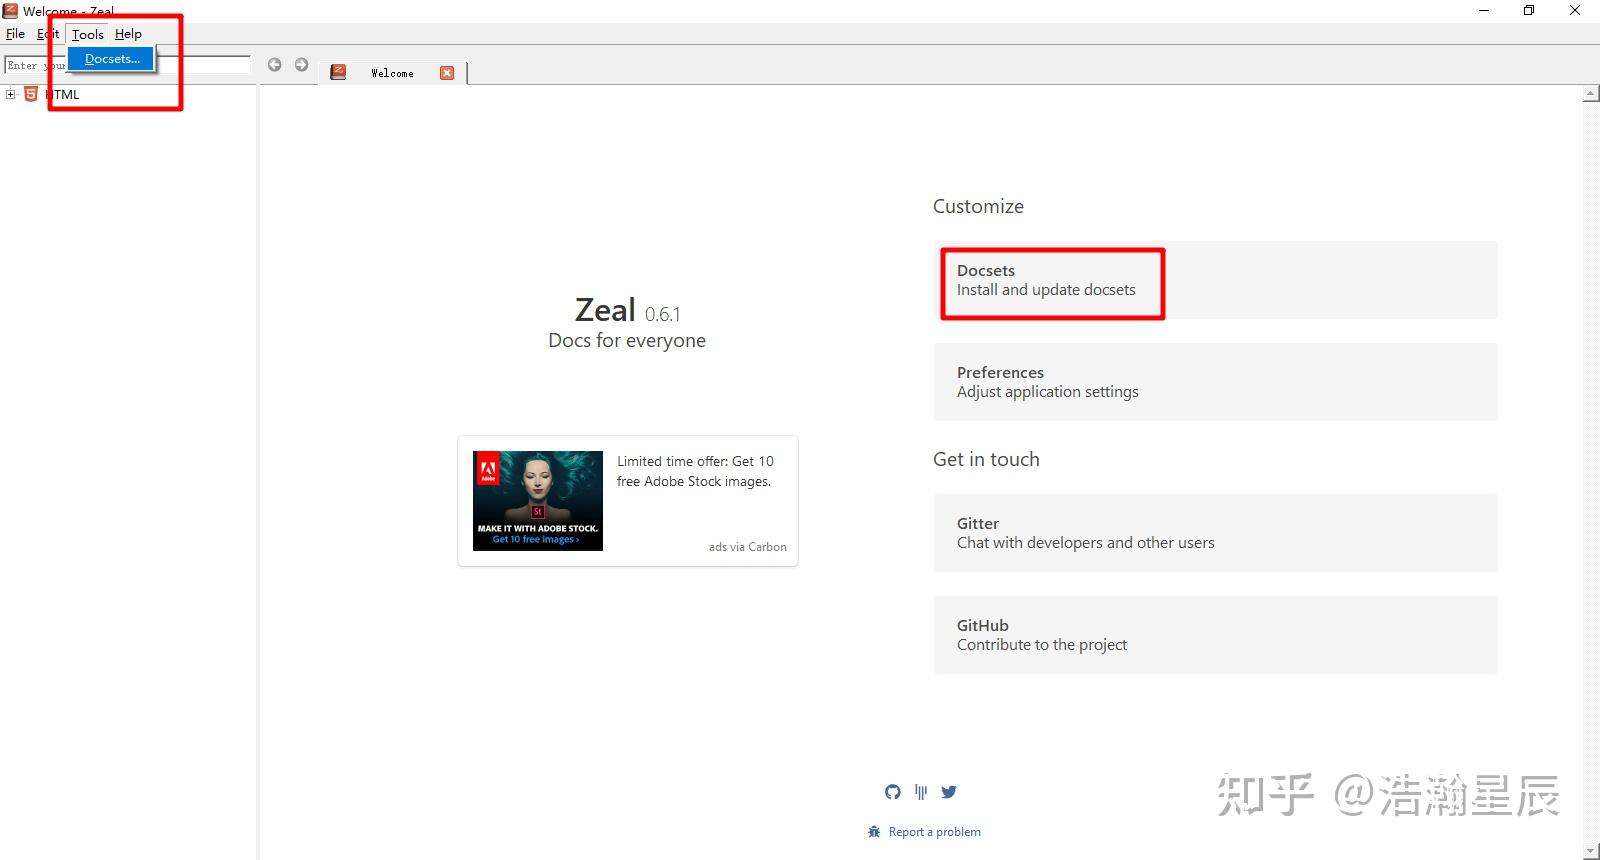Click the HTML5 docset icon in sidebar
Image resolution: width=1600 pixels, height=860 pixels.
click(x=31, y=94)
